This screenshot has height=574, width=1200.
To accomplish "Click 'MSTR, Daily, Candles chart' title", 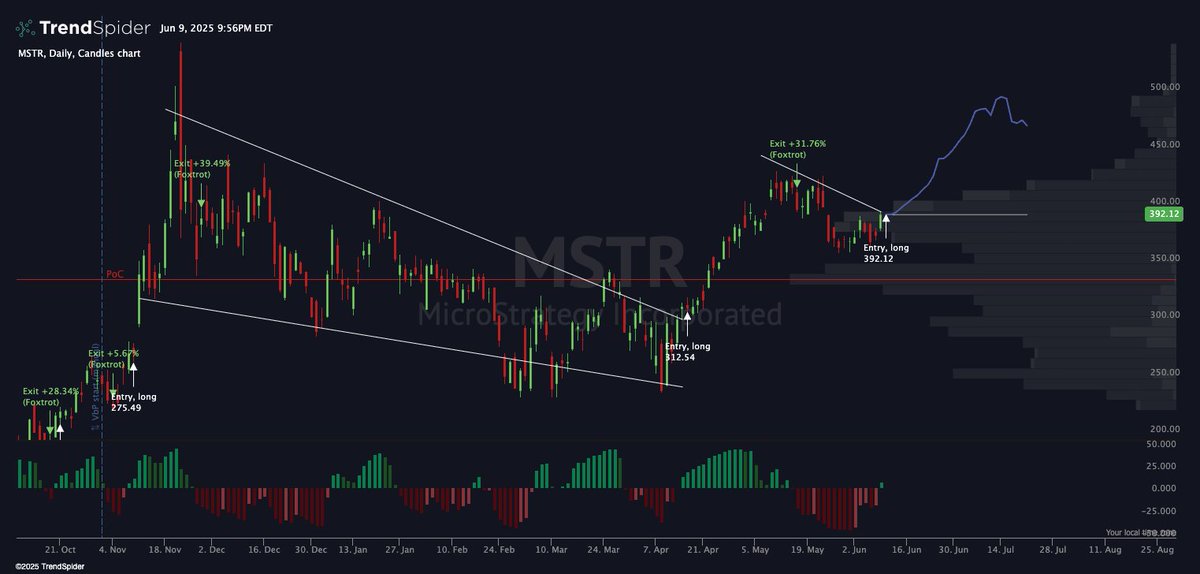I will (79, 53).
